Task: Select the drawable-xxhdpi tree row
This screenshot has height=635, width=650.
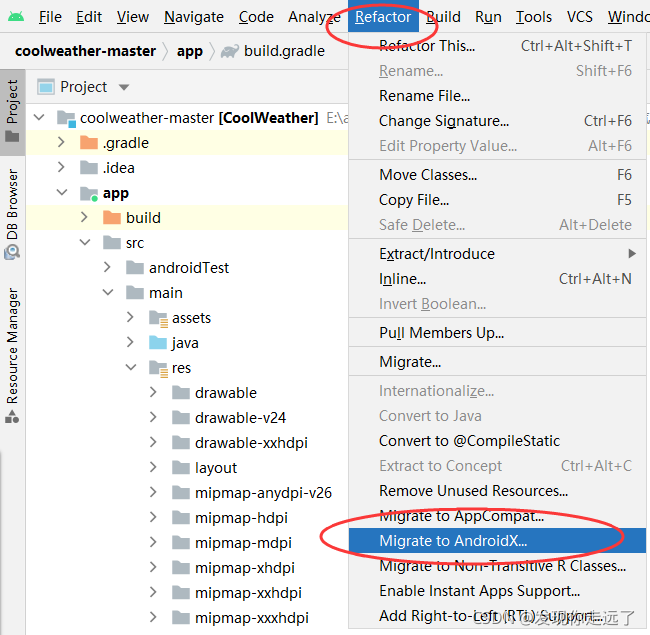Action: (x=187, y=443)
